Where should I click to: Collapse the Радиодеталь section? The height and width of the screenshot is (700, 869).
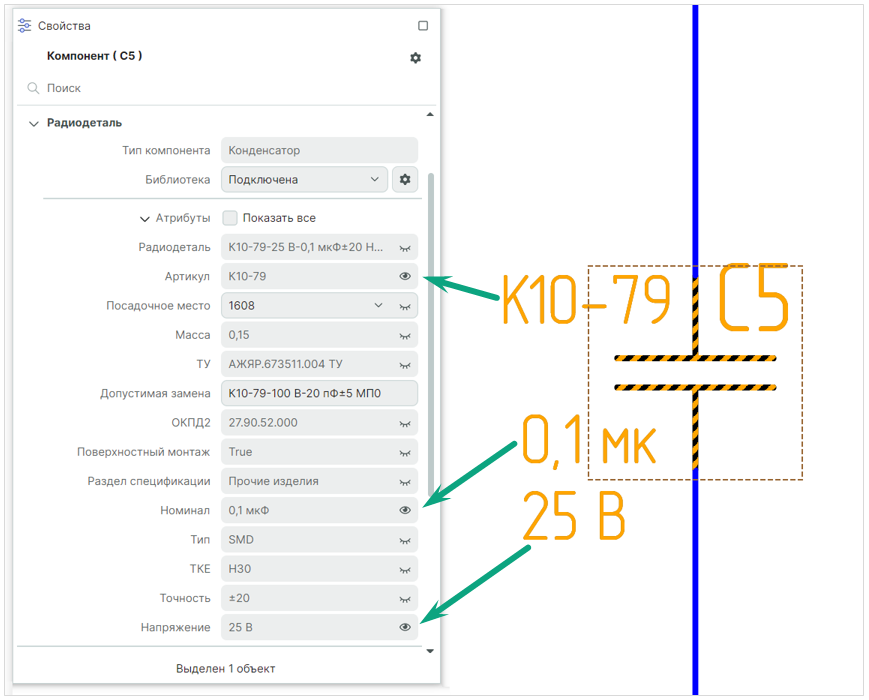tap(34, 123)
